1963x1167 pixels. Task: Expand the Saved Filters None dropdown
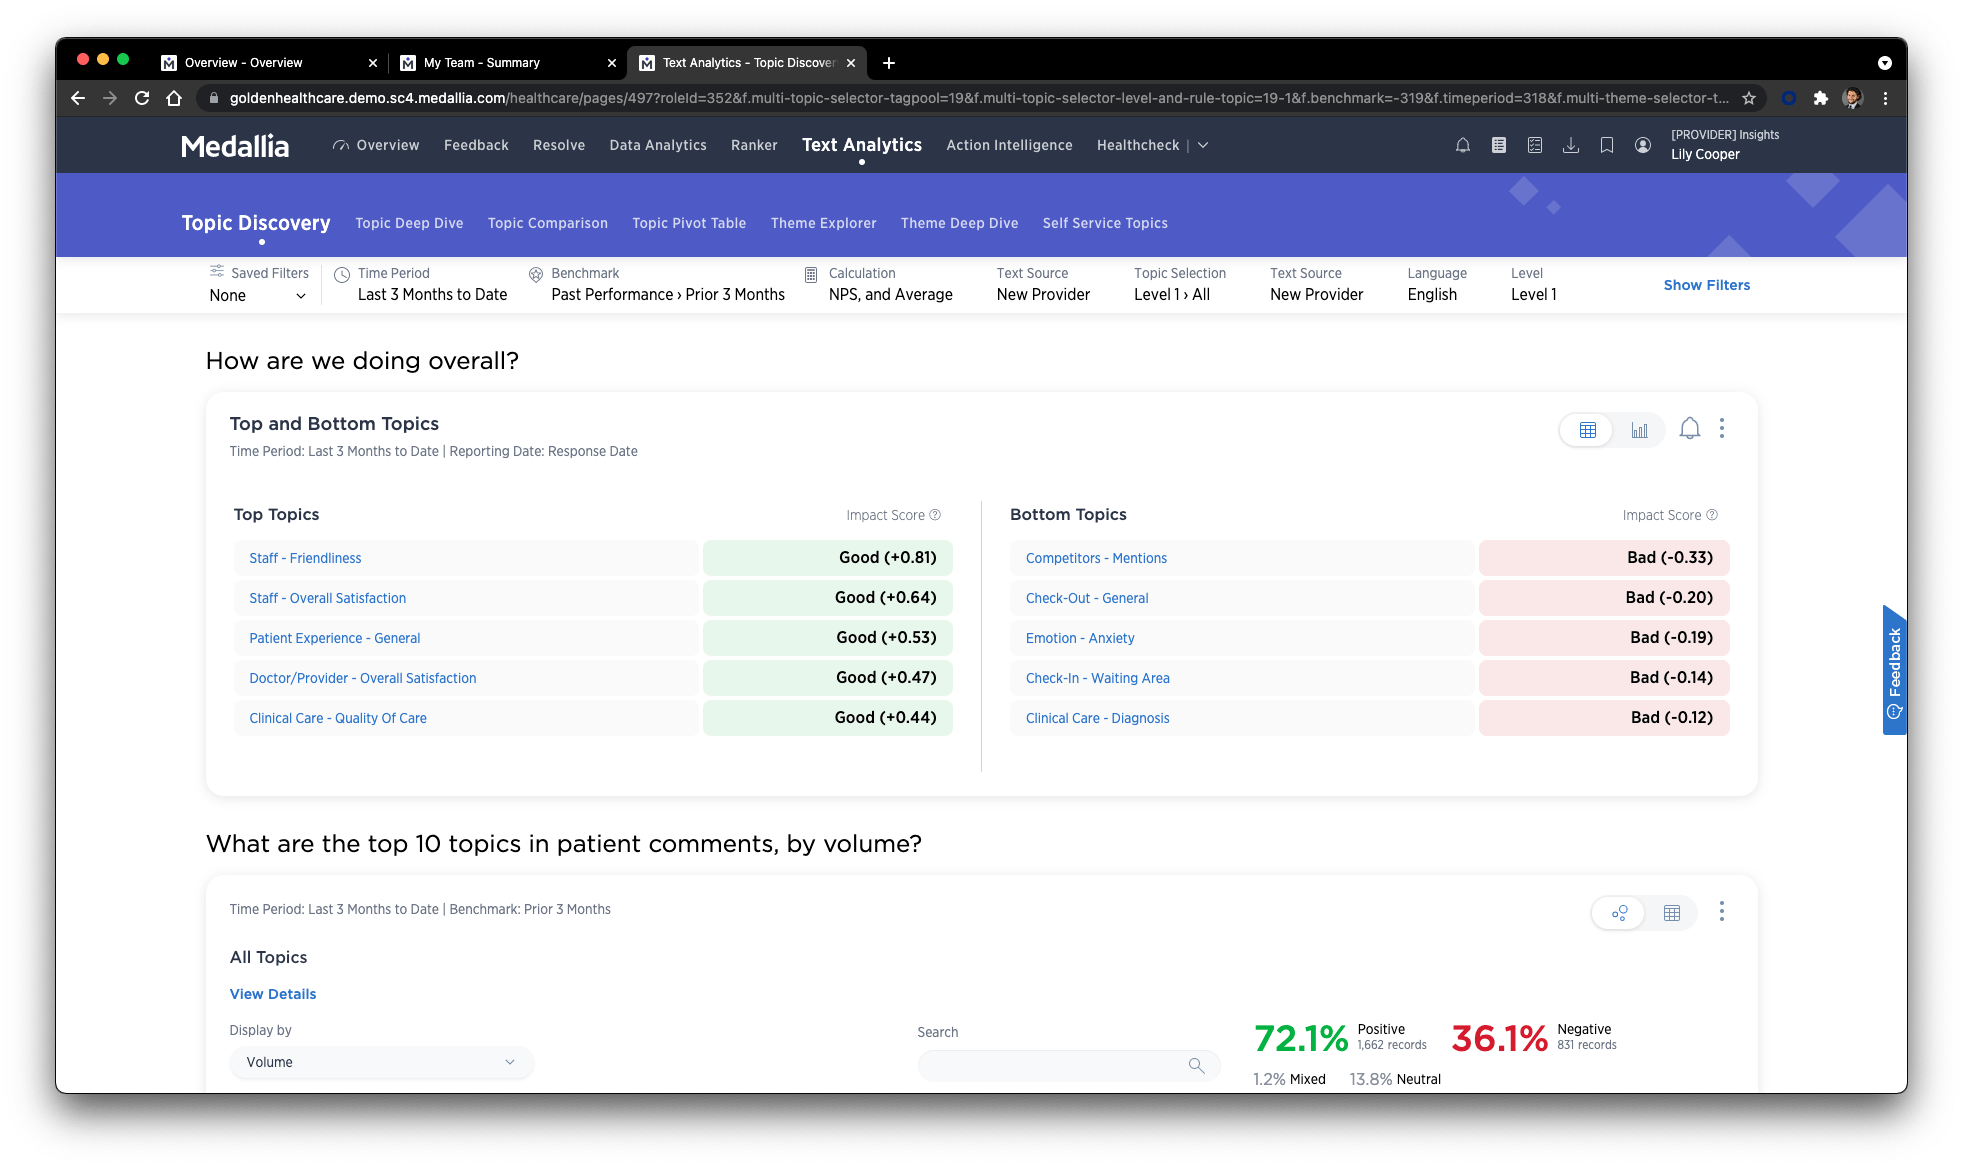pyautogui.click(x=258, y=296)
